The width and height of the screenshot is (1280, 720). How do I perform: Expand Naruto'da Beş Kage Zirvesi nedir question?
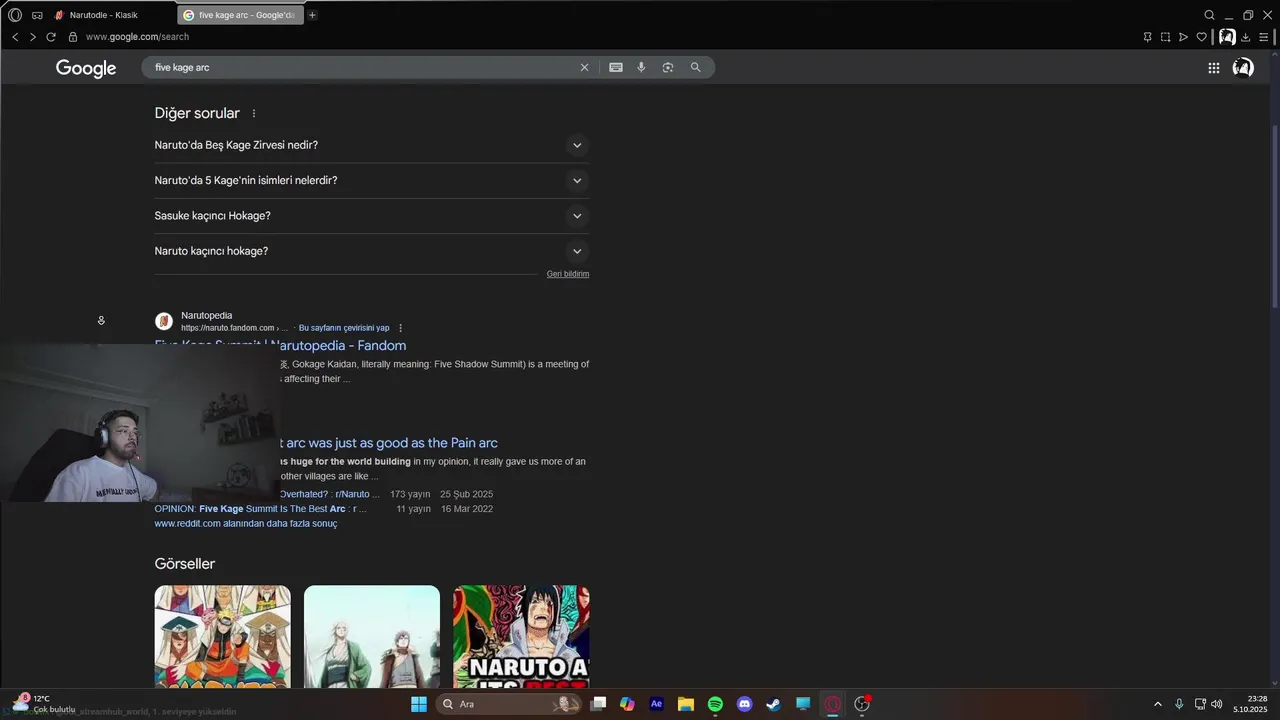[372, 145]
